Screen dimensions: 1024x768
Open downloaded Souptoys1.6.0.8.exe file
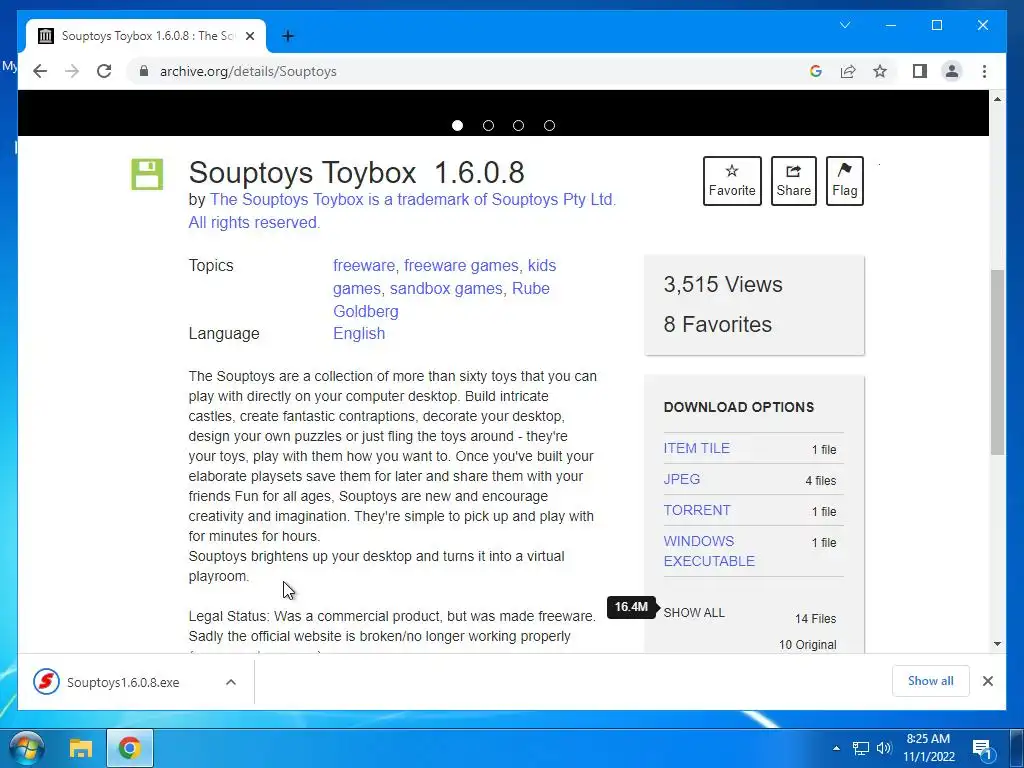pyautogui.click(x=122, y=682)
